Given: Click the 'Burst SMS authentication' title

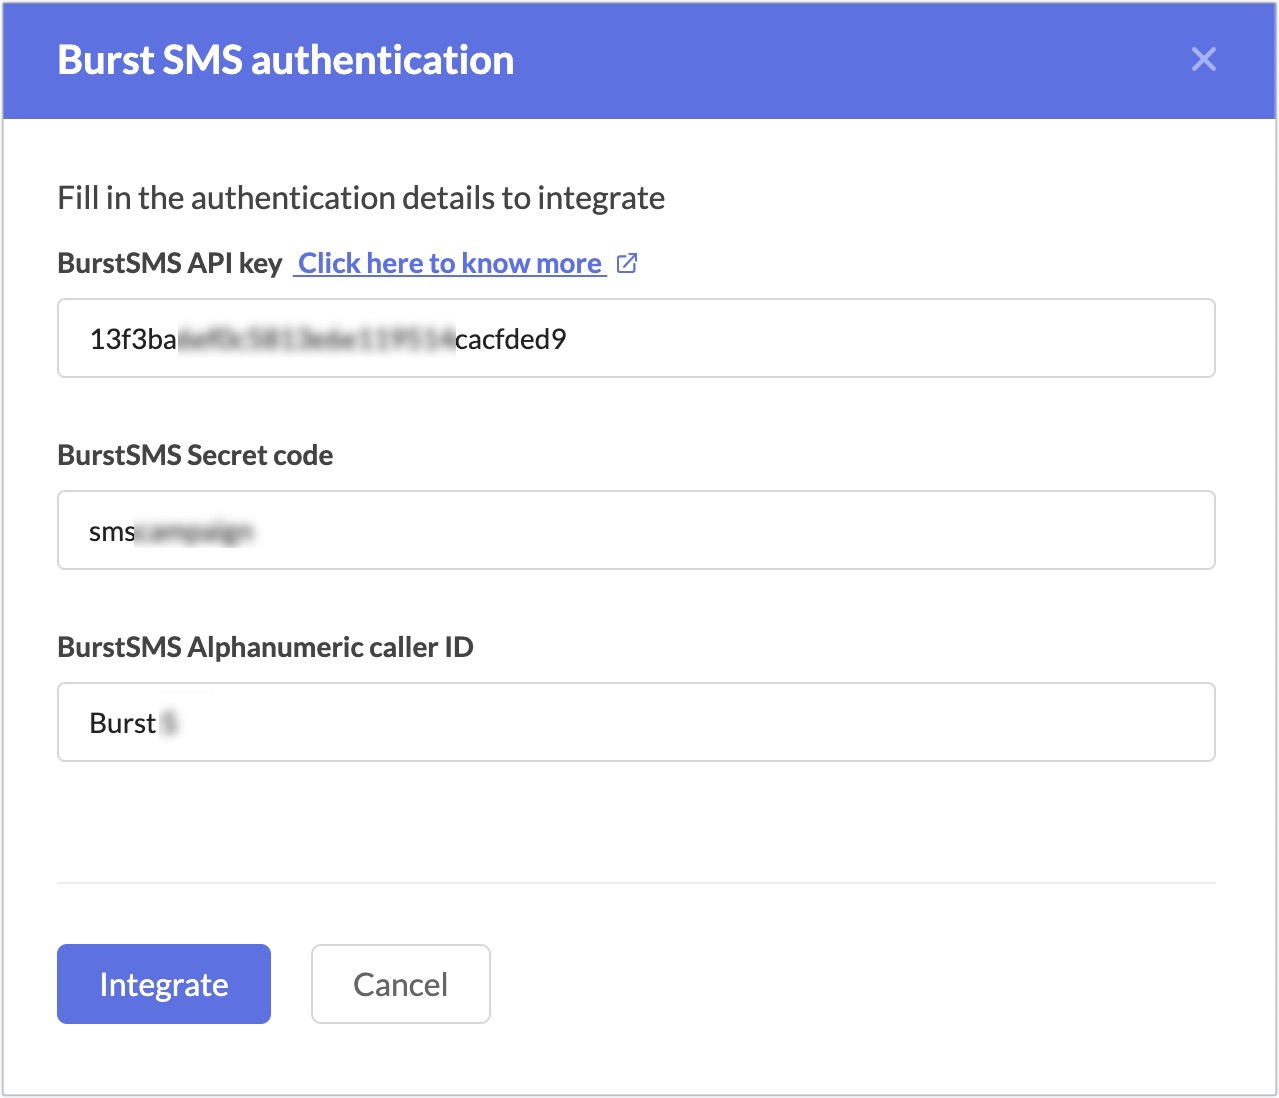Looking at the screenshot, I should [x=286, y=60].
